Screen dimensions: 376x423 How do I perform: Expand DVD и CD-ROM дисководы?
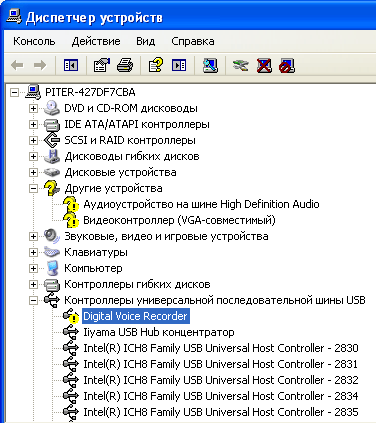pos(33,108)
